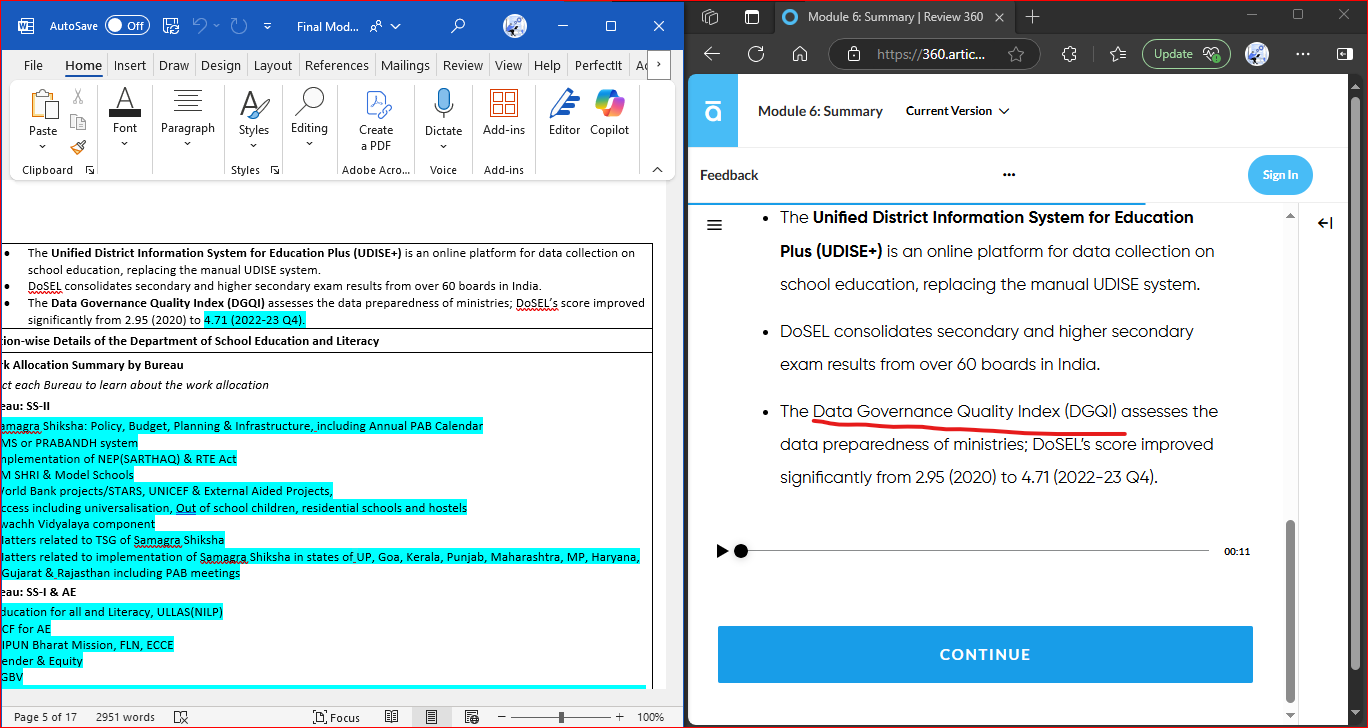This screenshot has height=728, width=1368.
Task: Switch to the Design ribbon tab
Action: click(x=221, y=65)
